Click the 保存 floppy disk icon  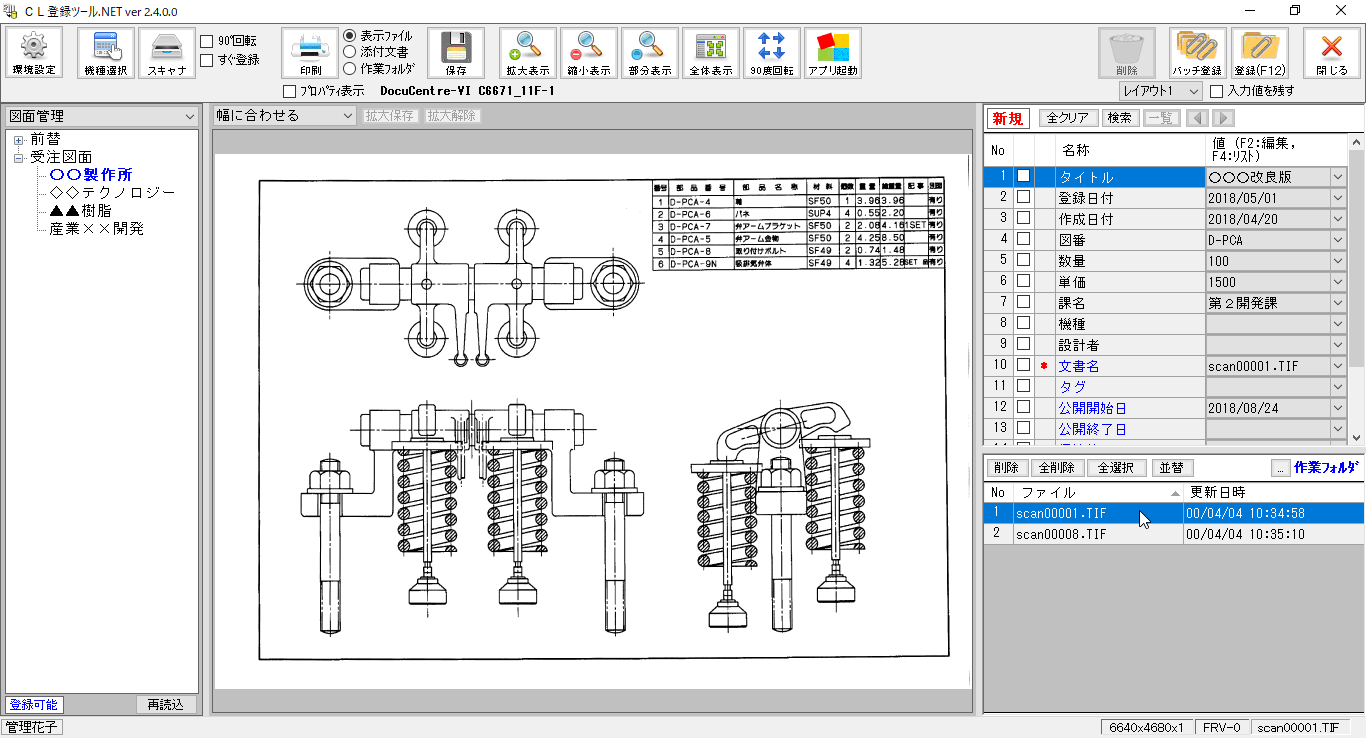(x=456, y=53)
